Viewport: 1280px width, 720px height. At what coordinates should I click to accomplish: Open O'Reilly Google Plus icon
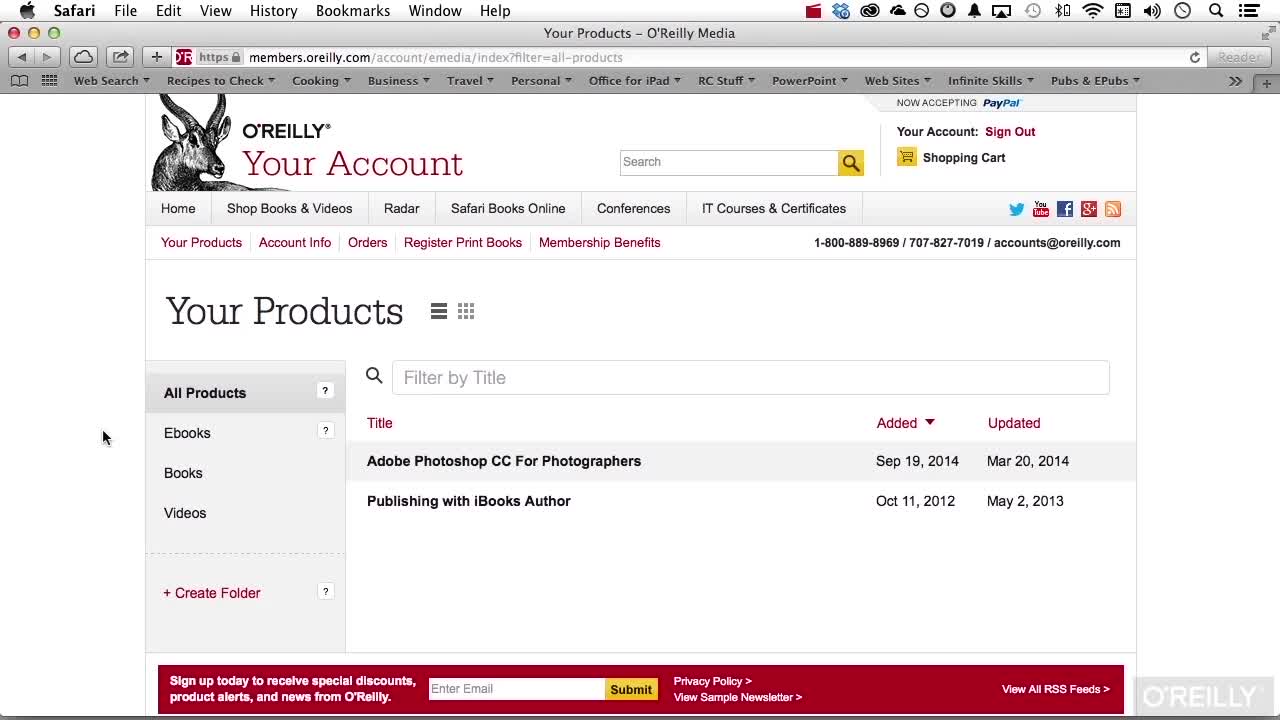[x=1089, y=209]
